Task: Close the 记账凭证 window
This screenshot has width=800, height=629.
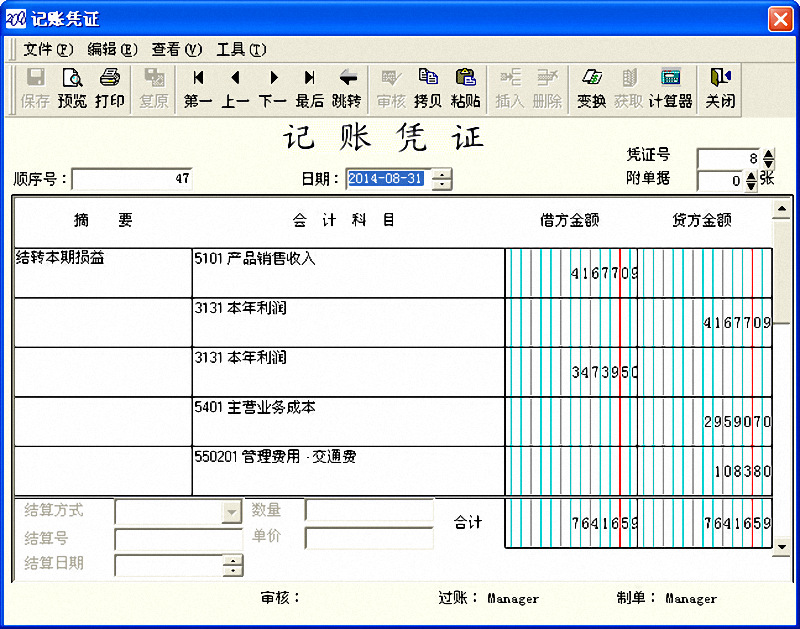Action: [x=781, y=19]
